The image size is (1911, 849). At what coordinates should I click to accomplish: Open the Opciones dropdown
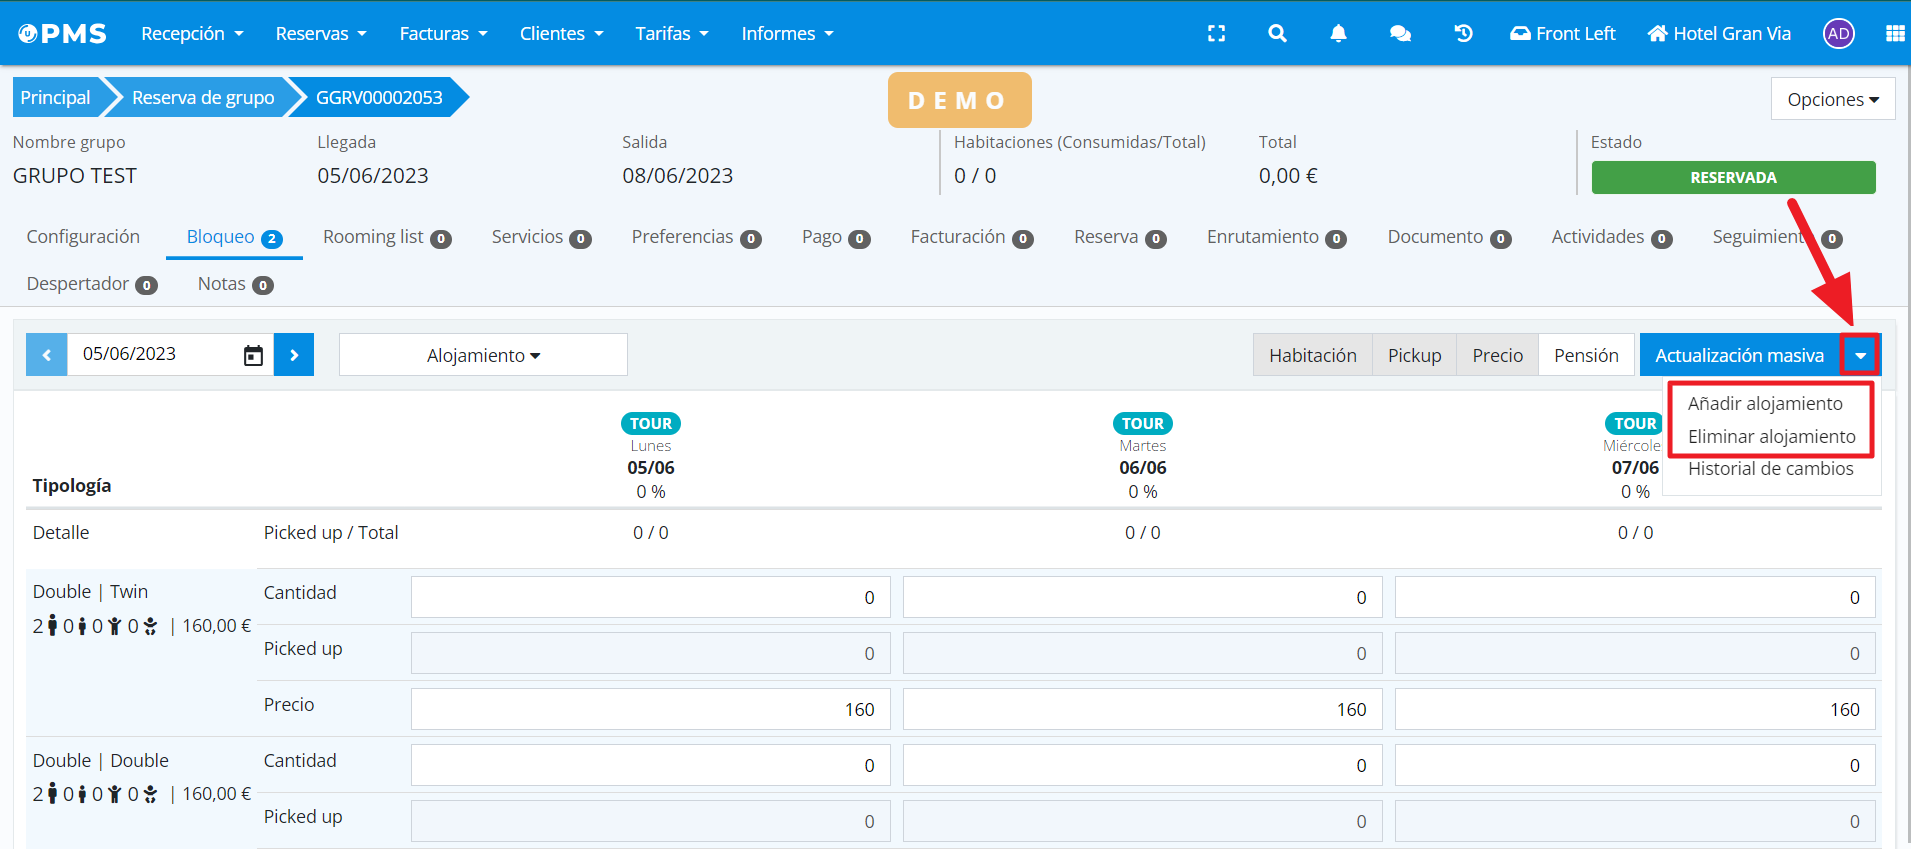1832,100
